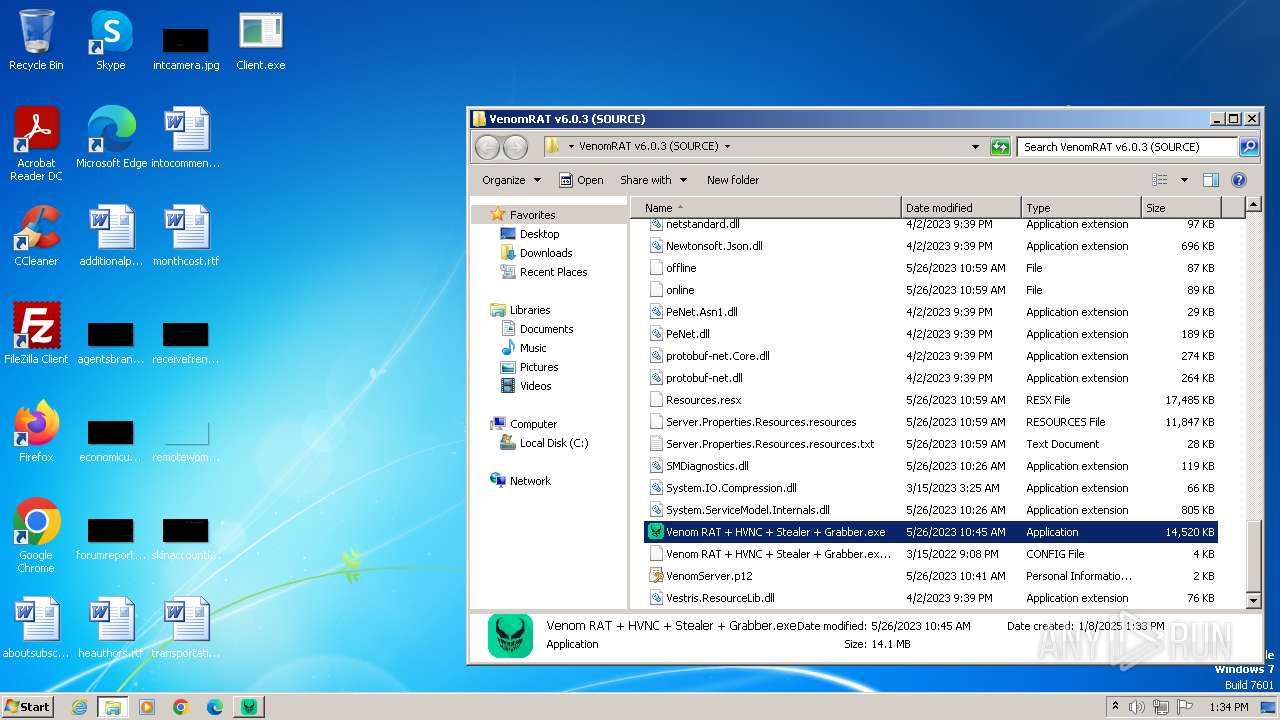Open the Recycle Bin desktop icon
The image size is (1280, 720).
[36, 40]
